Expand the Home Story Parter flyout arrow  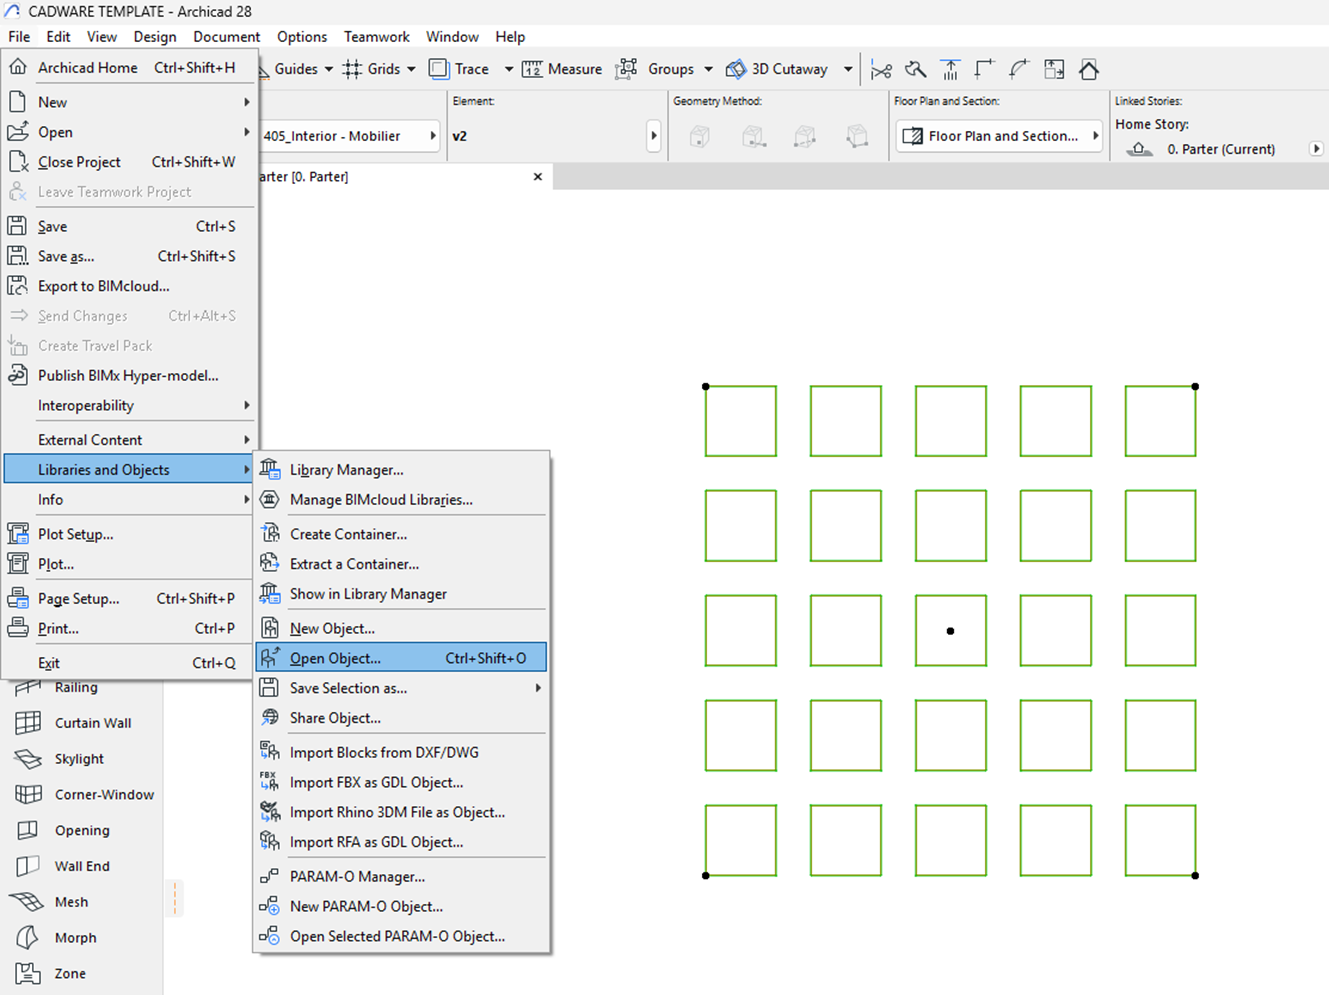point(1316,149)
